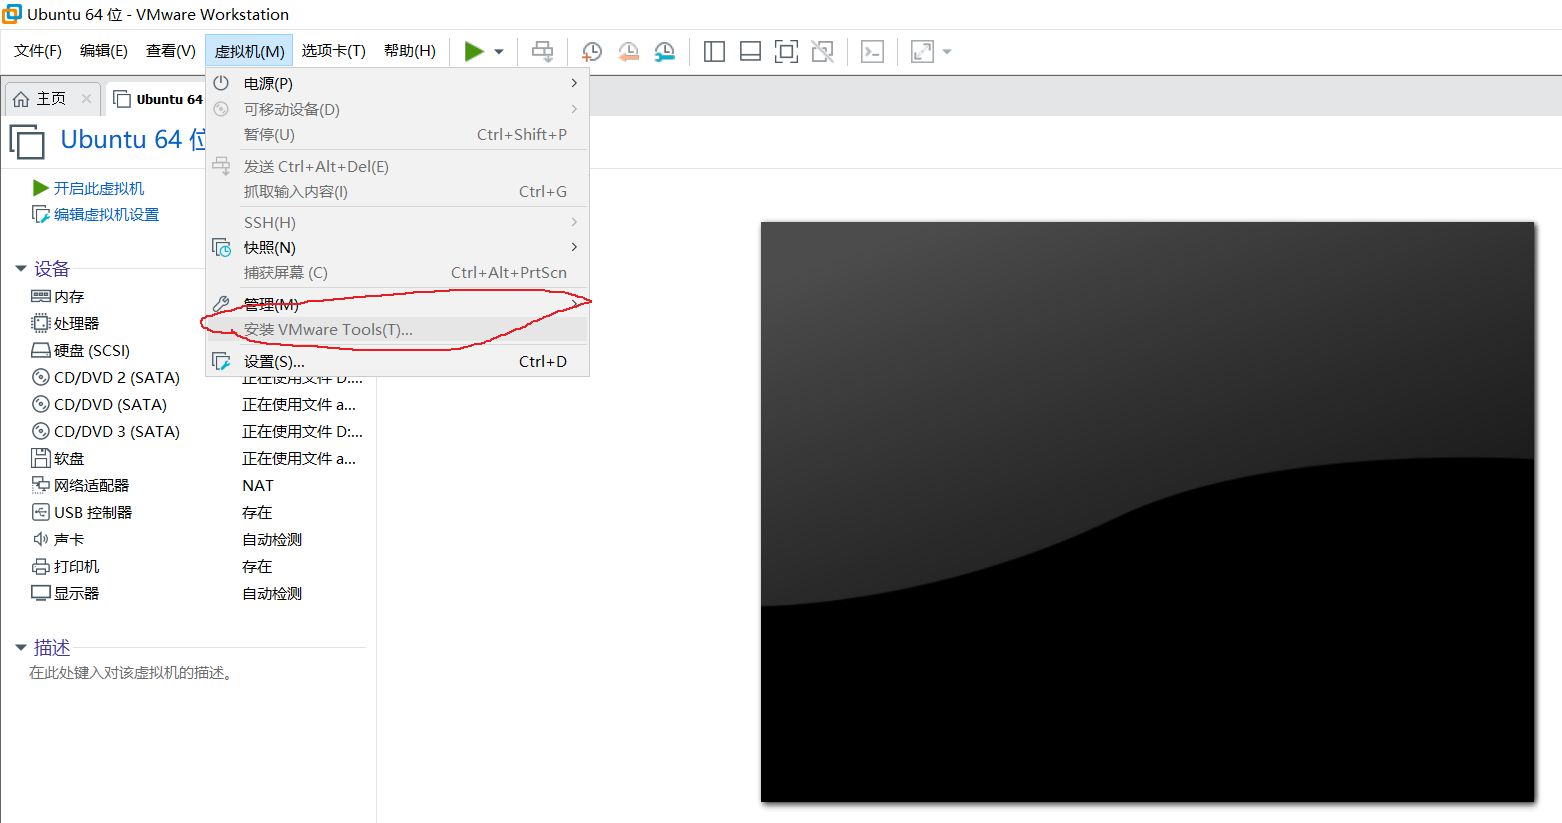This screenshot has width=1562, height=823.
Task: Click the Unity mode toolbar icon
Action: click(822, 51)
